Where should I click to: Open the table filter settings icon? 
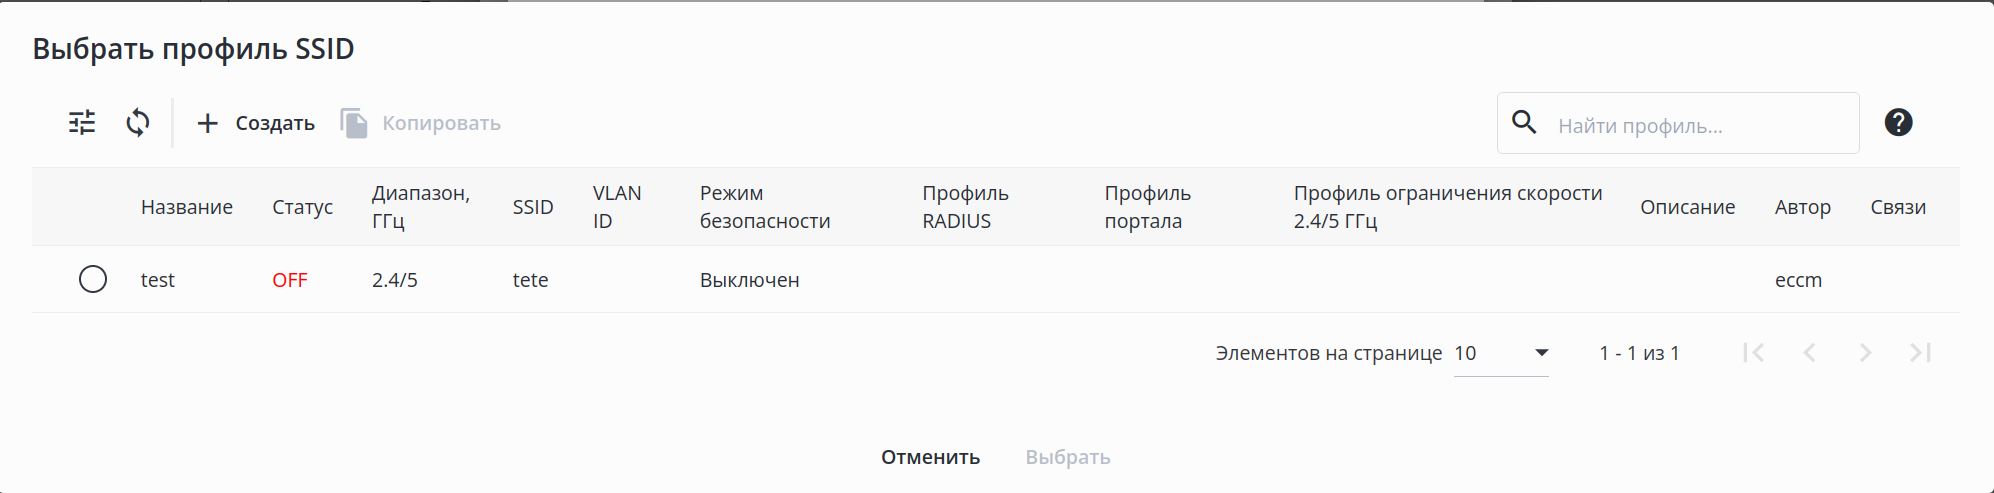coord(82,123)
